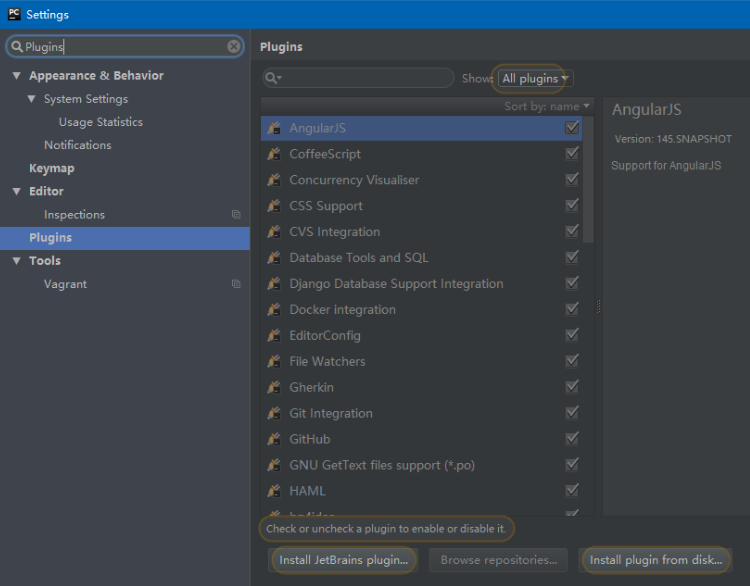
Task: Click the project-level icon next to Vagrant
Action: tap(236, 284)
